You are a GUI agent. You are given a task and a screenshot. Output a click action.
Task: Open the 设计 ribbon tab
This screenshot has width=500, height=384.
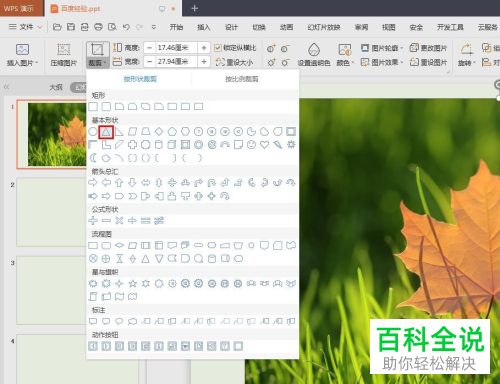[231, 27]
